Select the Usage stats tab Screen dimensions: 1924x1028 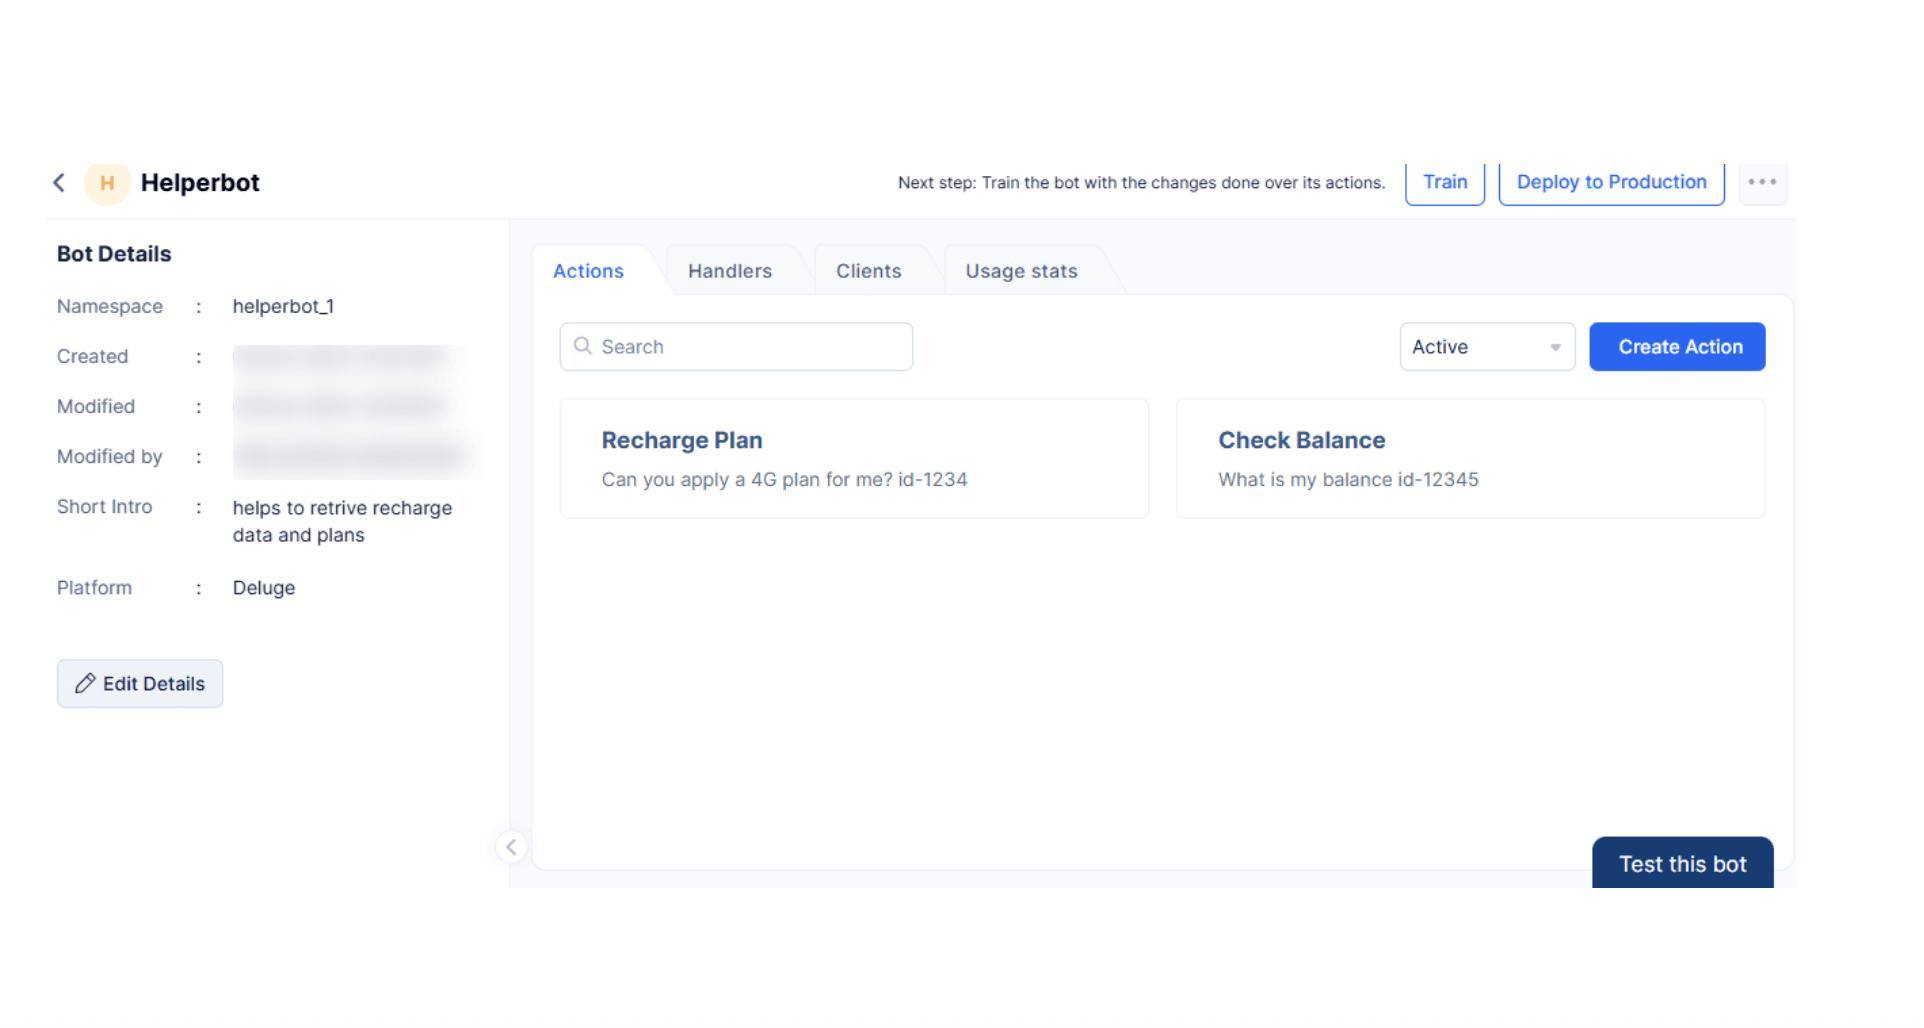pos(1021,271)
